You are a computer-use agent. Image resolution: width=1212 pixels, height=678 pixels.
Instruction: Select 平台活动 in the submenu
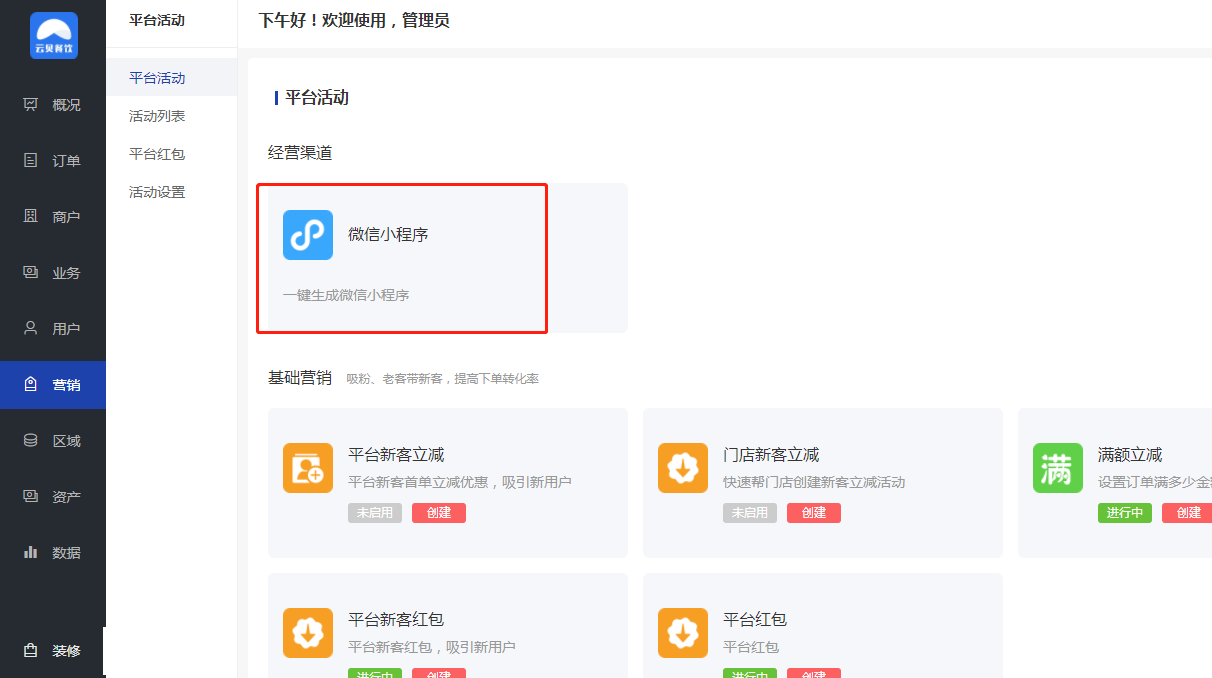coord(171,78)
